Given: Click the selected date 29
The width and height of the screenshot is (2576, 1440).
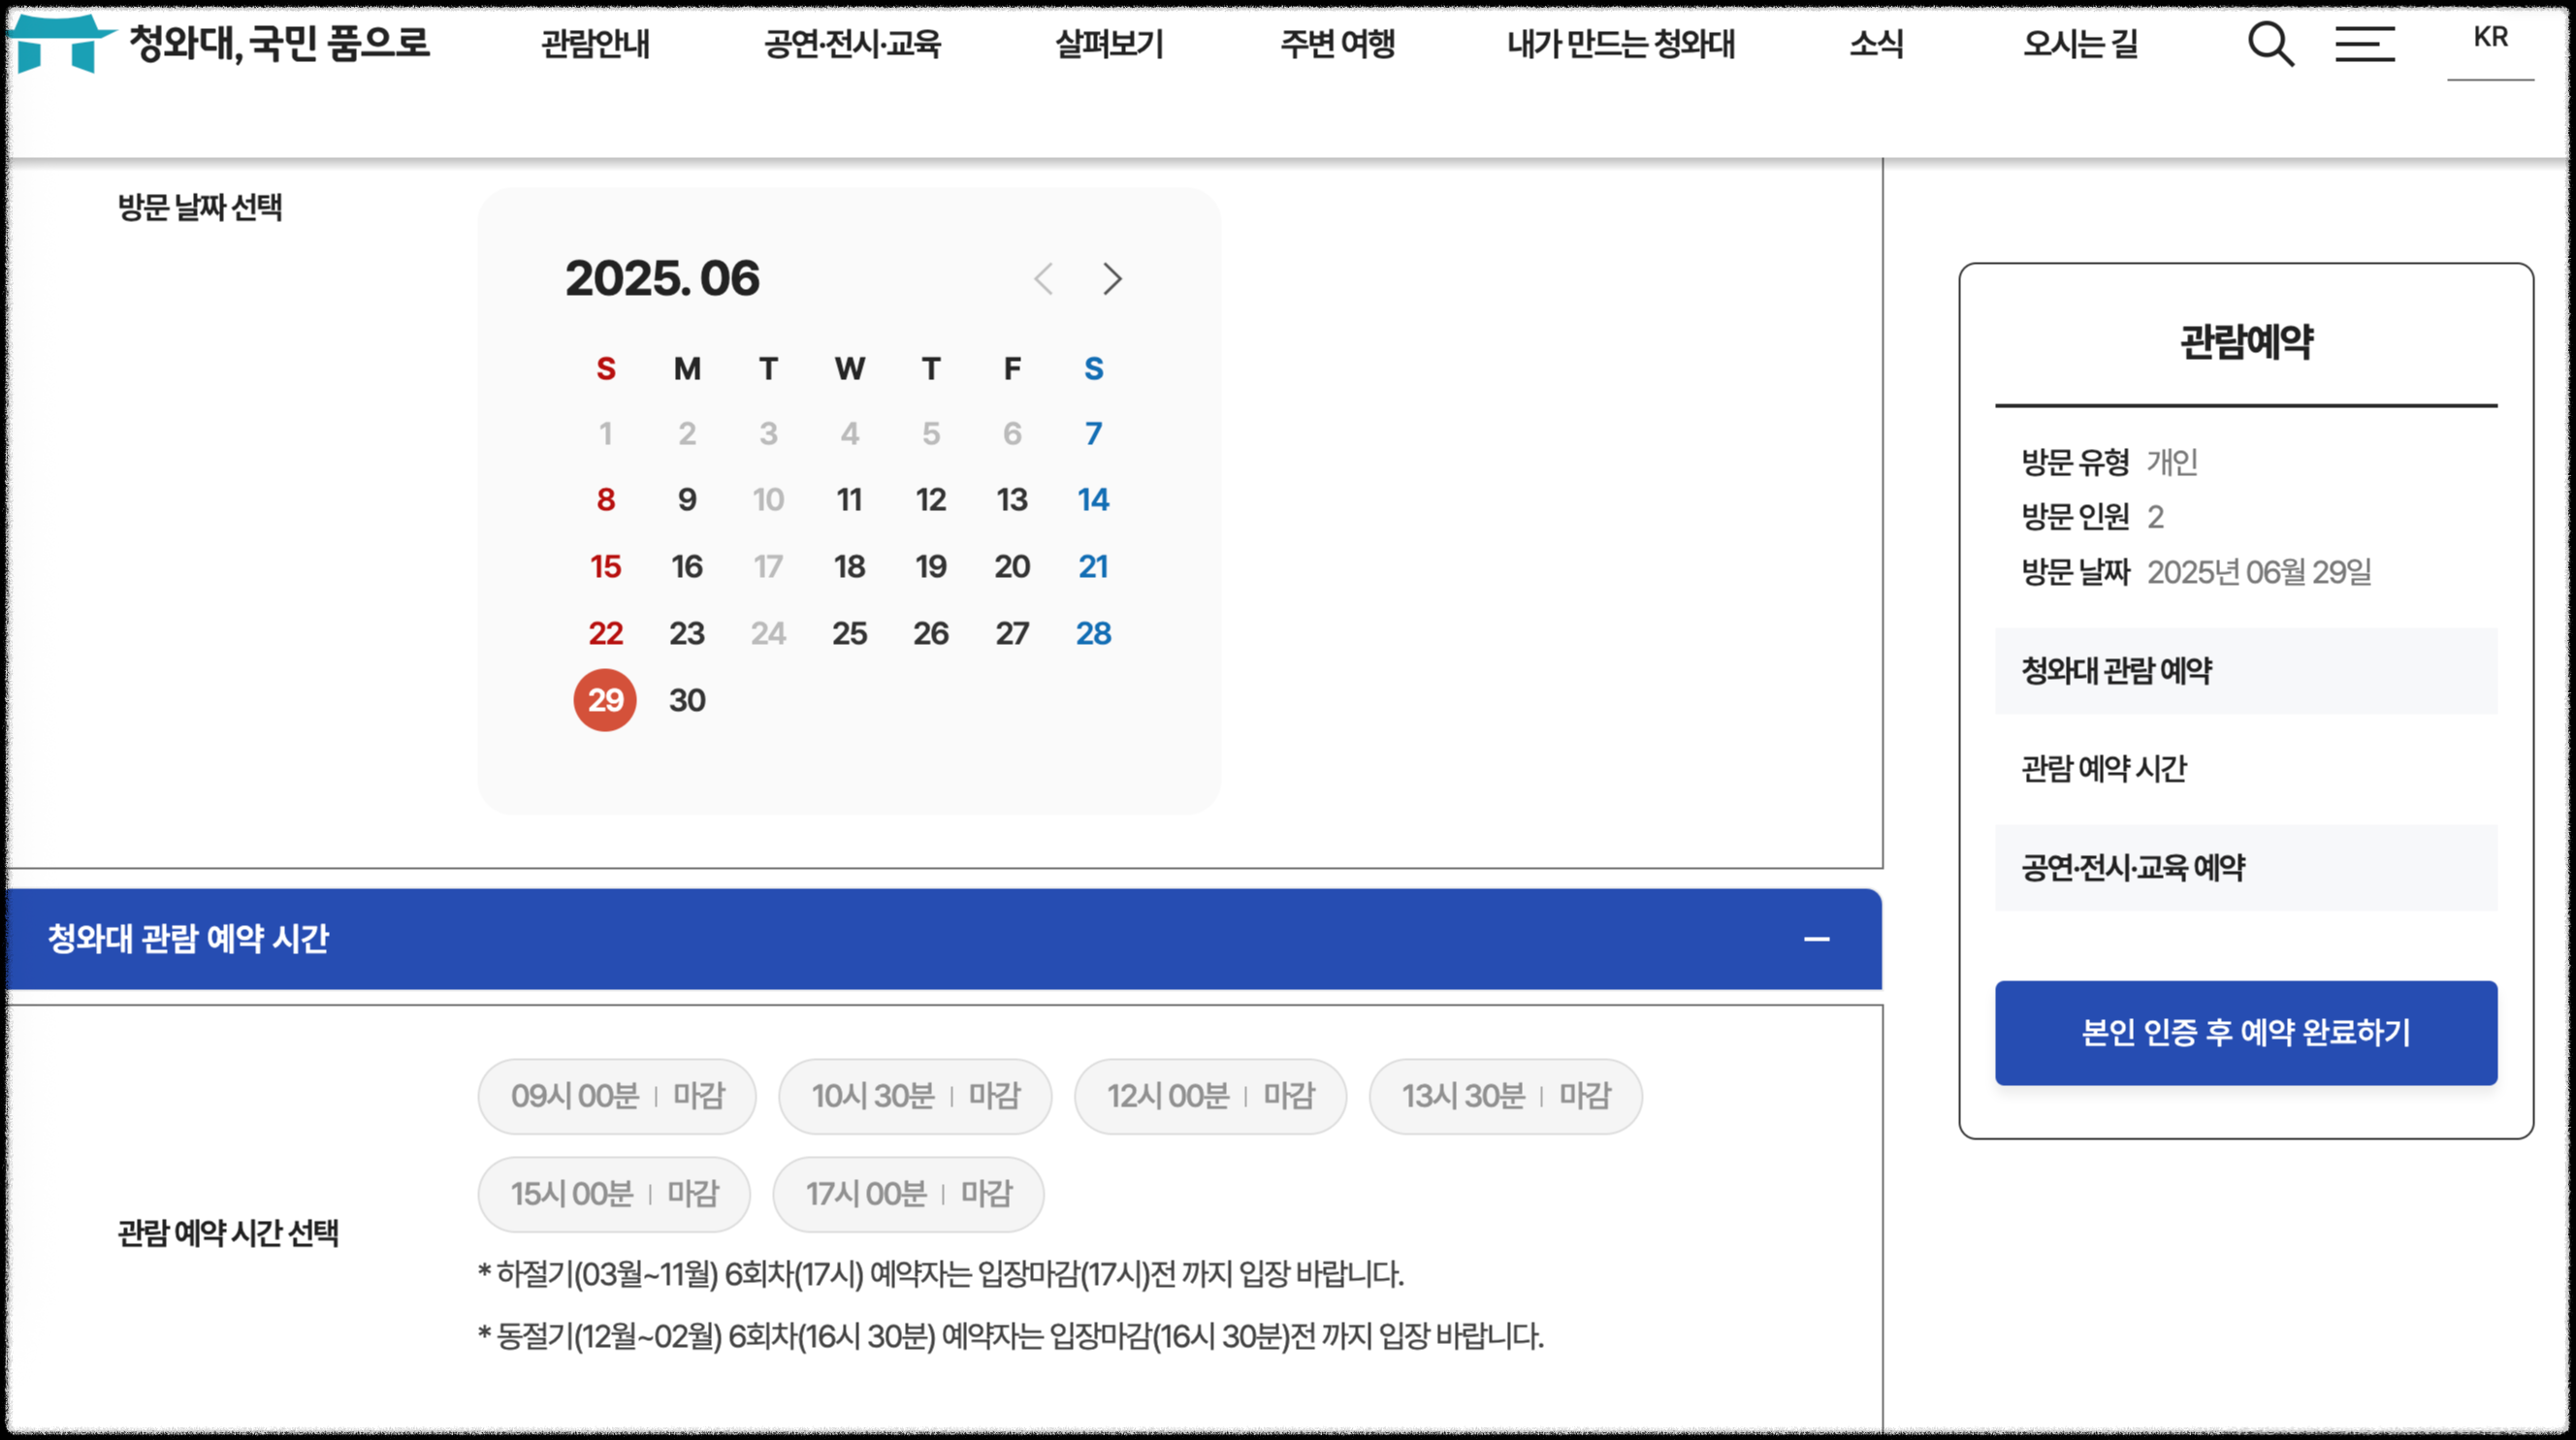Looking at the screenshot, I should click(x=605, y=700).
